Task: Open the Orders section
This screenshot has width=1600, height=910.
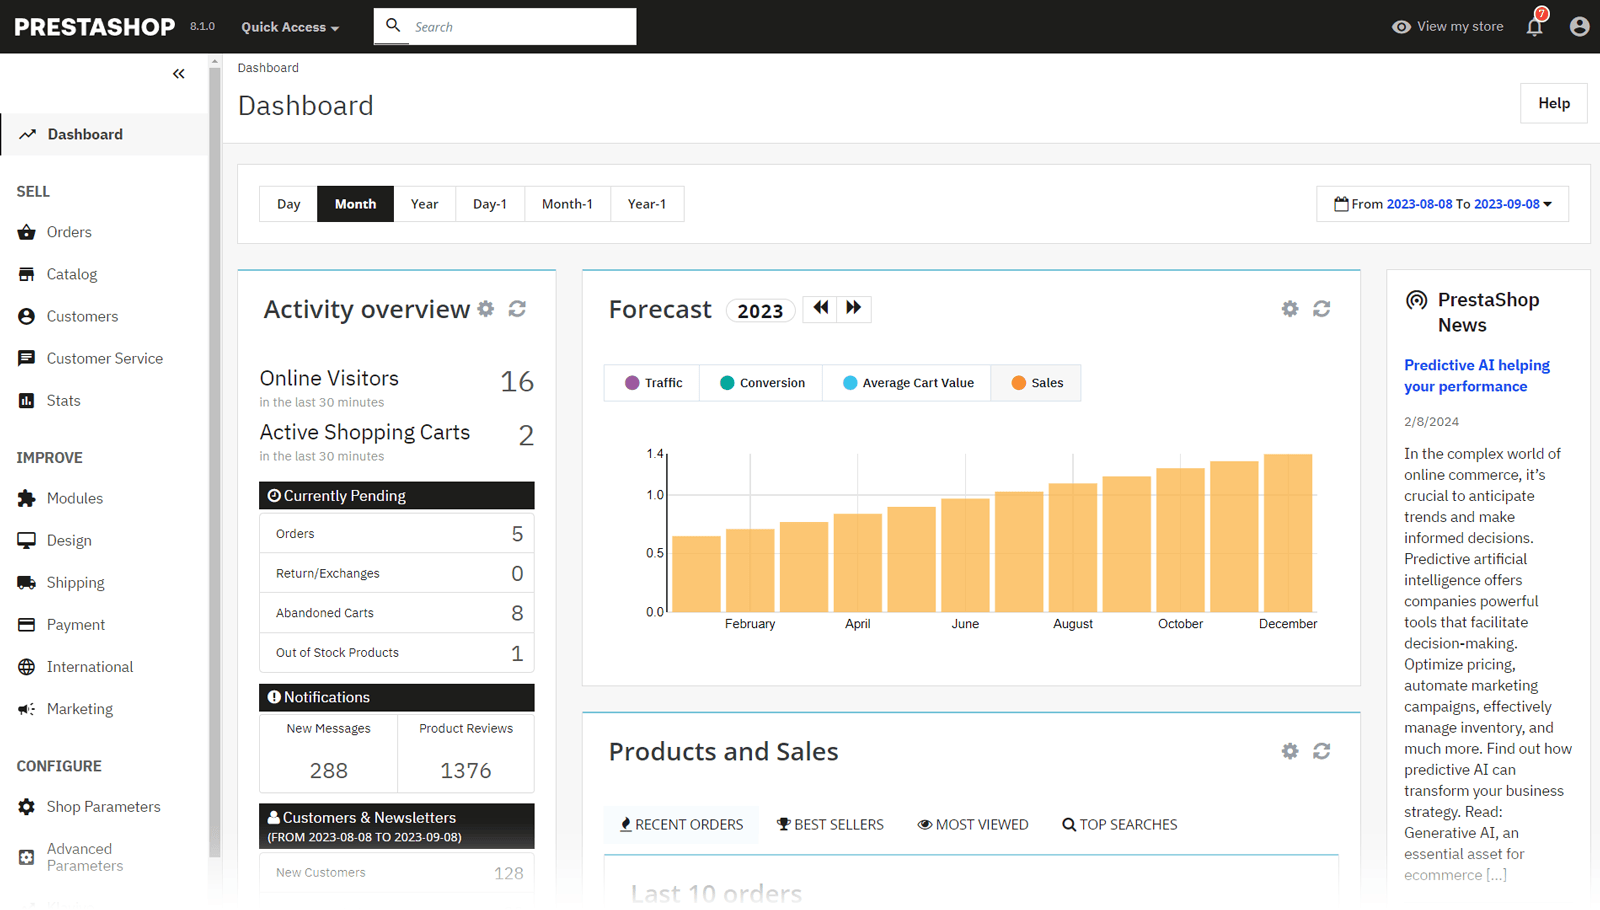Action: 68,231
